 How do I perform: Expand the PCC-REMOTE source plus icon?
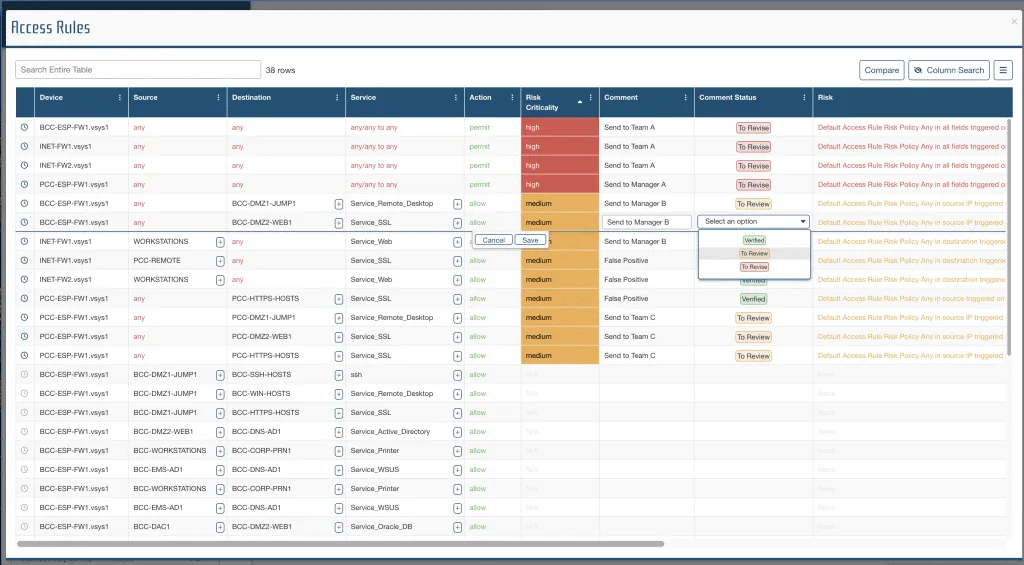click(220, 261)
